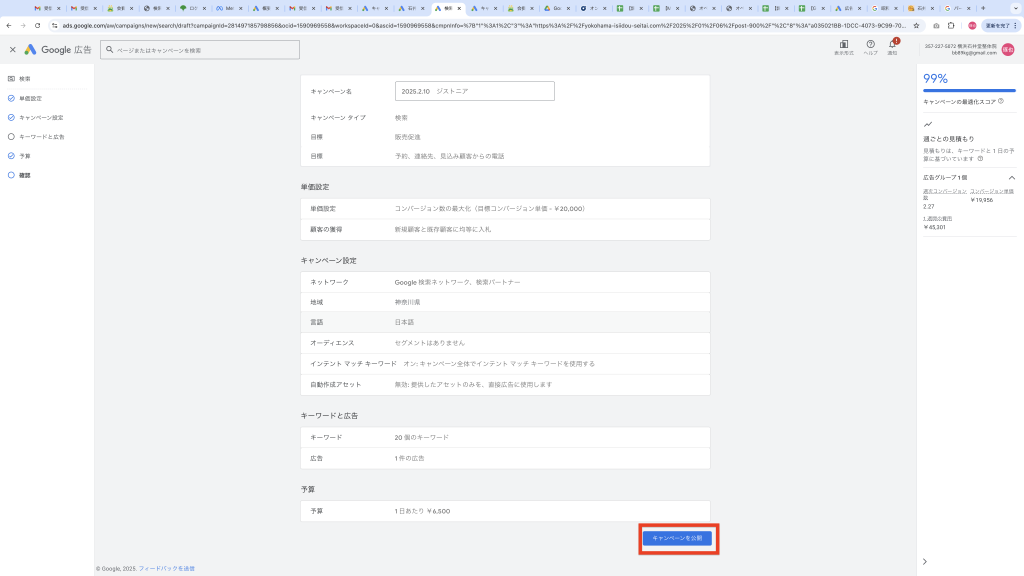Jump to 予算 step in sidebar
1024x576 pixels.
[x=24, y=156]
